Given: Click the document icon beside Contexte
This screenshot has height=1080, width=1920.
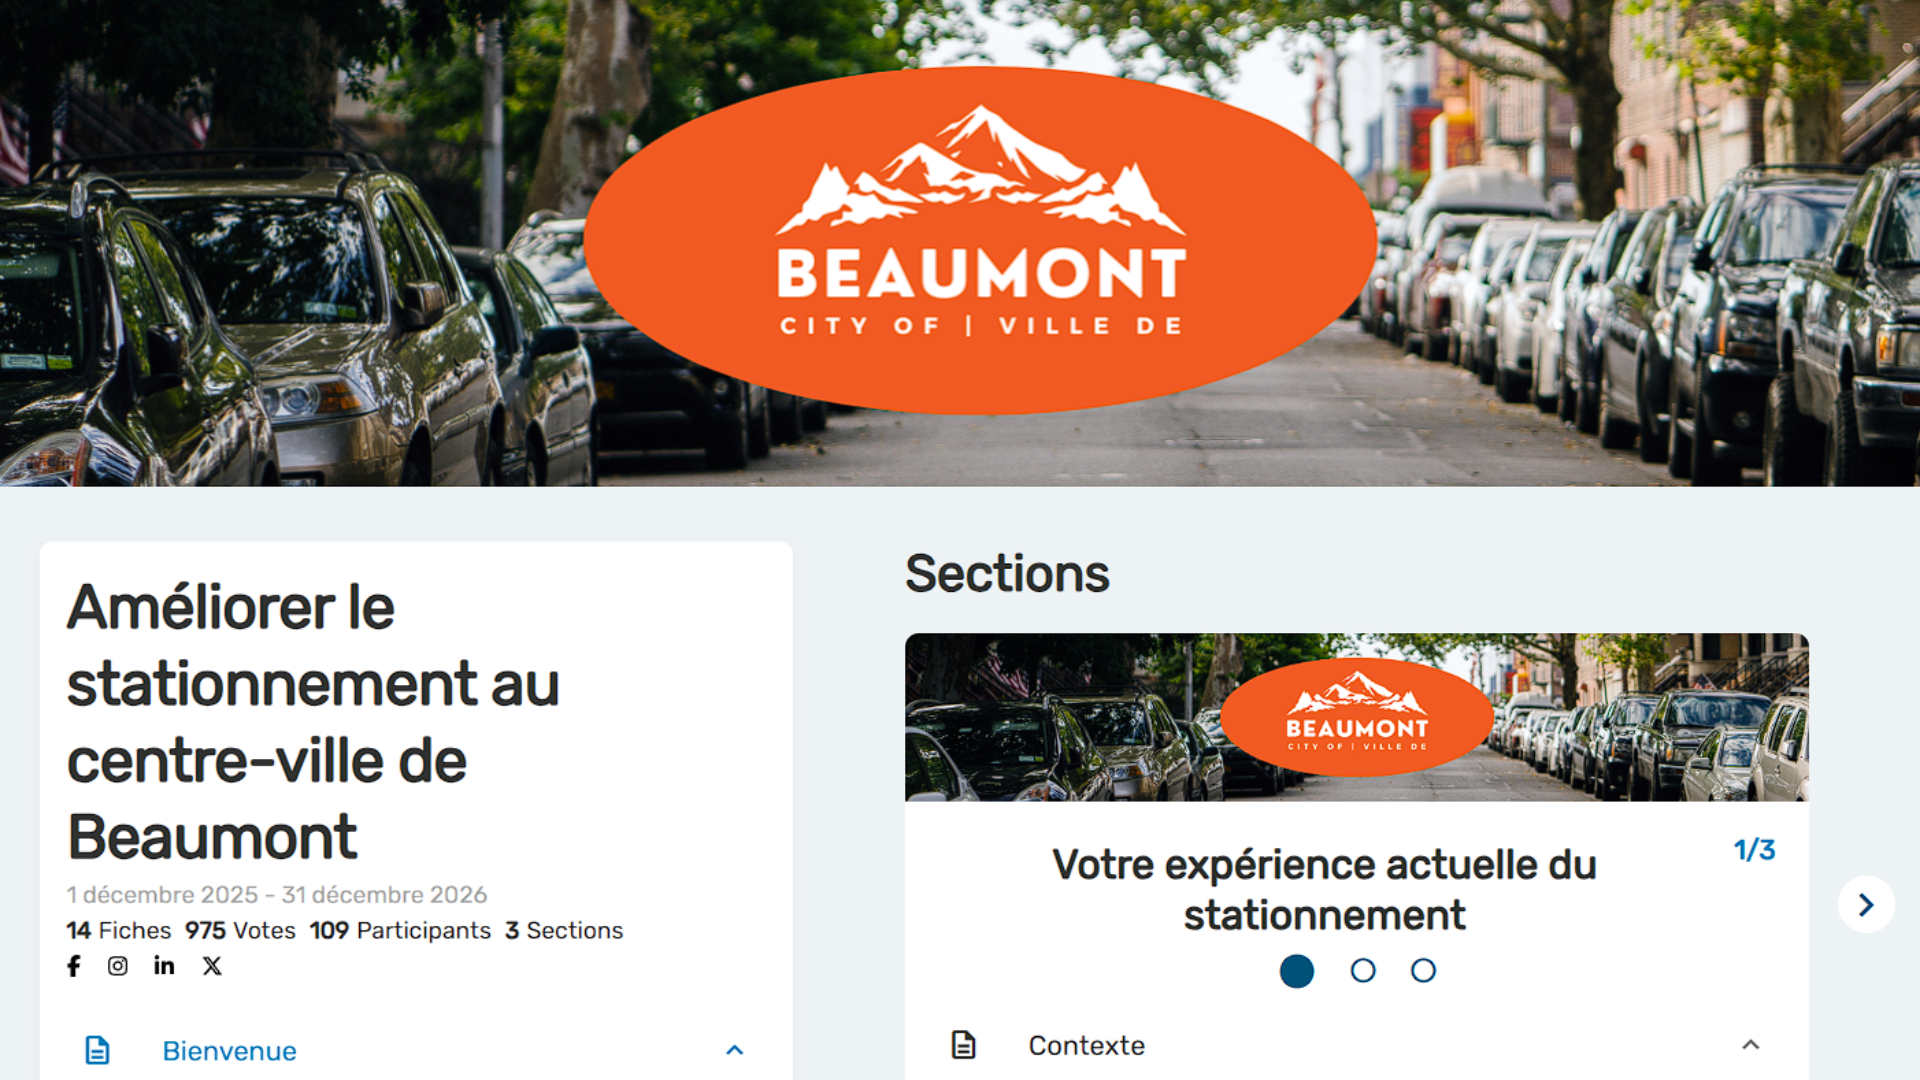Looking at the screenshot, I should pos(963,1045).
